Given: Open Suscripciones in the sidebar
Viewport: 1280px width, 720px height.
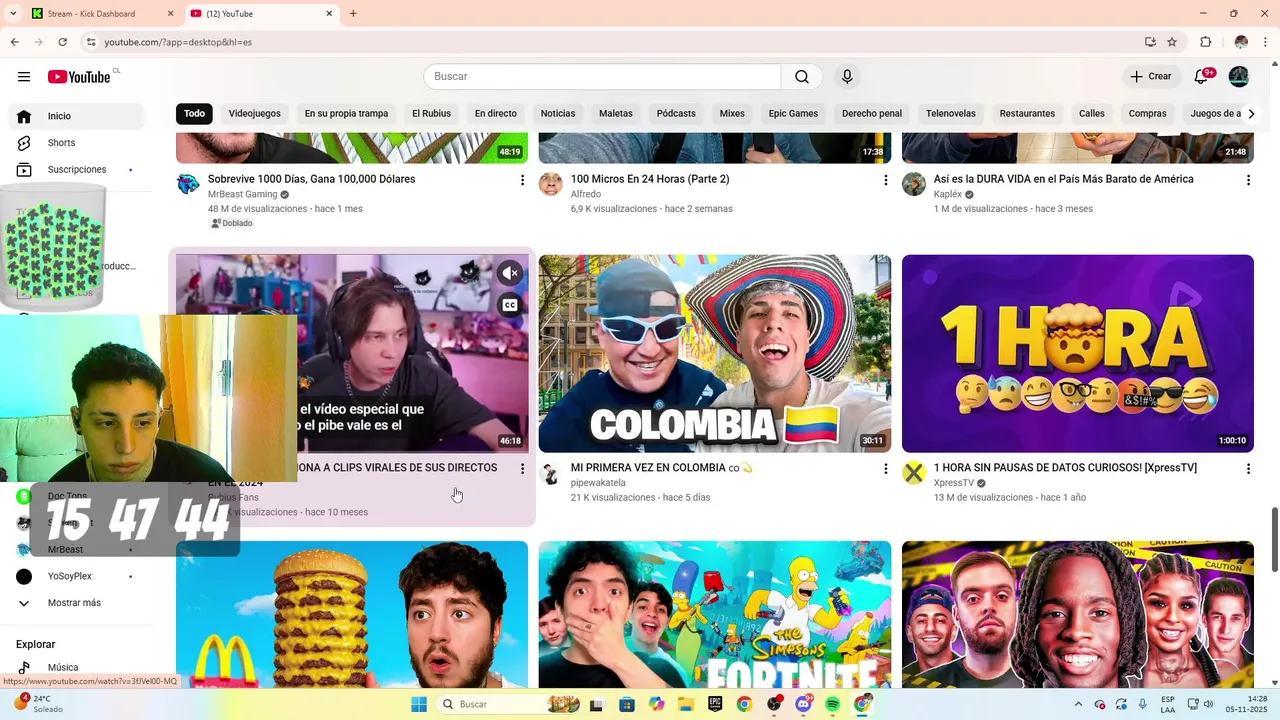Looking at the screenshot, I should [x=76, y=170].
